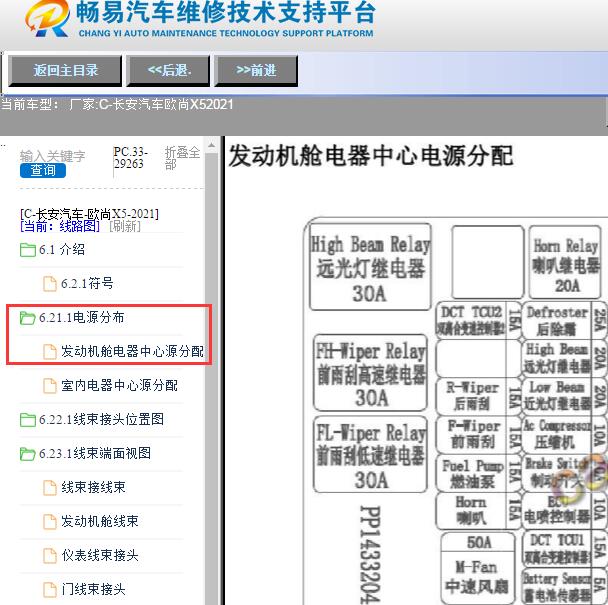
Task: Click folder icon of 6.23.1线束端面视图
Action: [28, 454]
